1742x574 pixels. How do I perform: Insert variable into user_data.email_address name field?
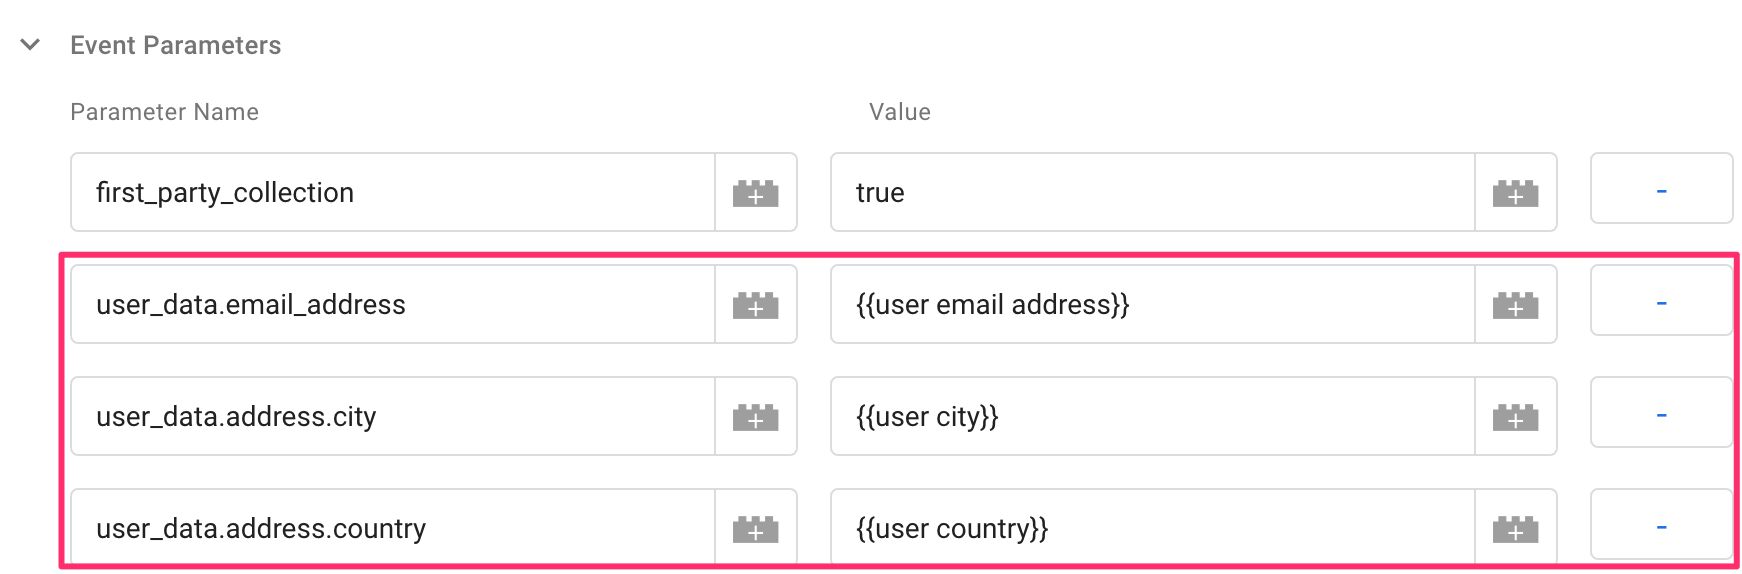point(756,304)
